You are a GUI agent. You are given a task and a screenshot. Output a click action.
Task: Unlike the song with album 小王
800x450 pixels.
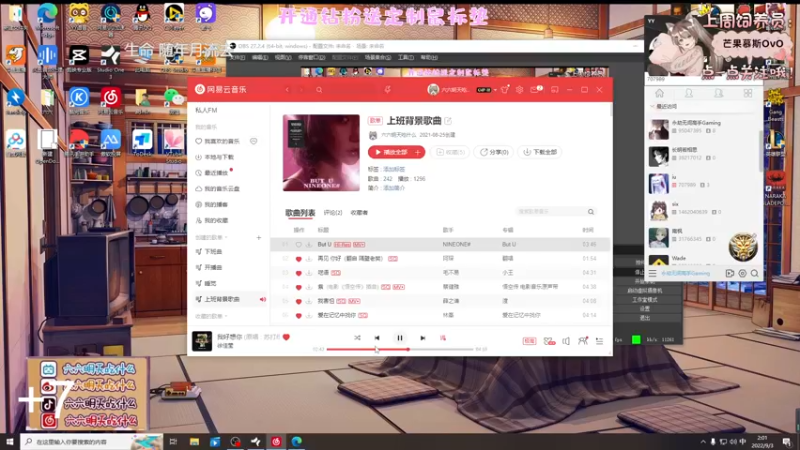tap(298, 273)
